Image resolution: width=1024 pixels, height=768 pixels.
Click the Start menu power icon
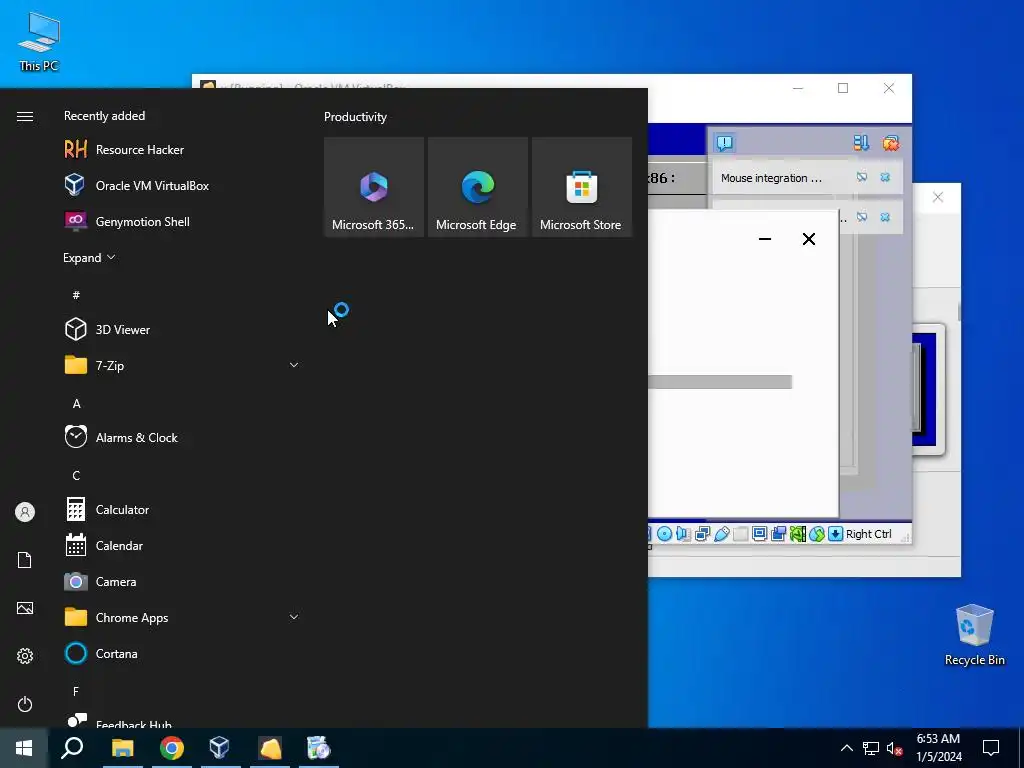click(x=25, y=704)
